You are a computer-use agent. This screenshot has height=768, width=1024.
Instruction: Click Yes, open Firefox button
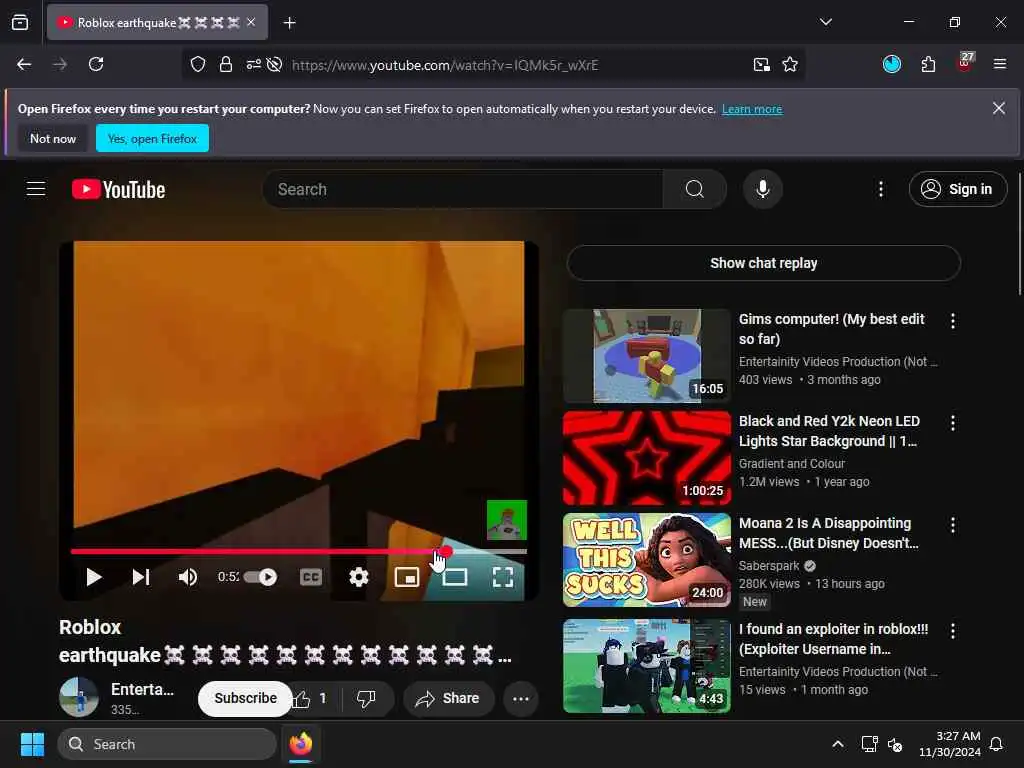click(x=152, y=138)
